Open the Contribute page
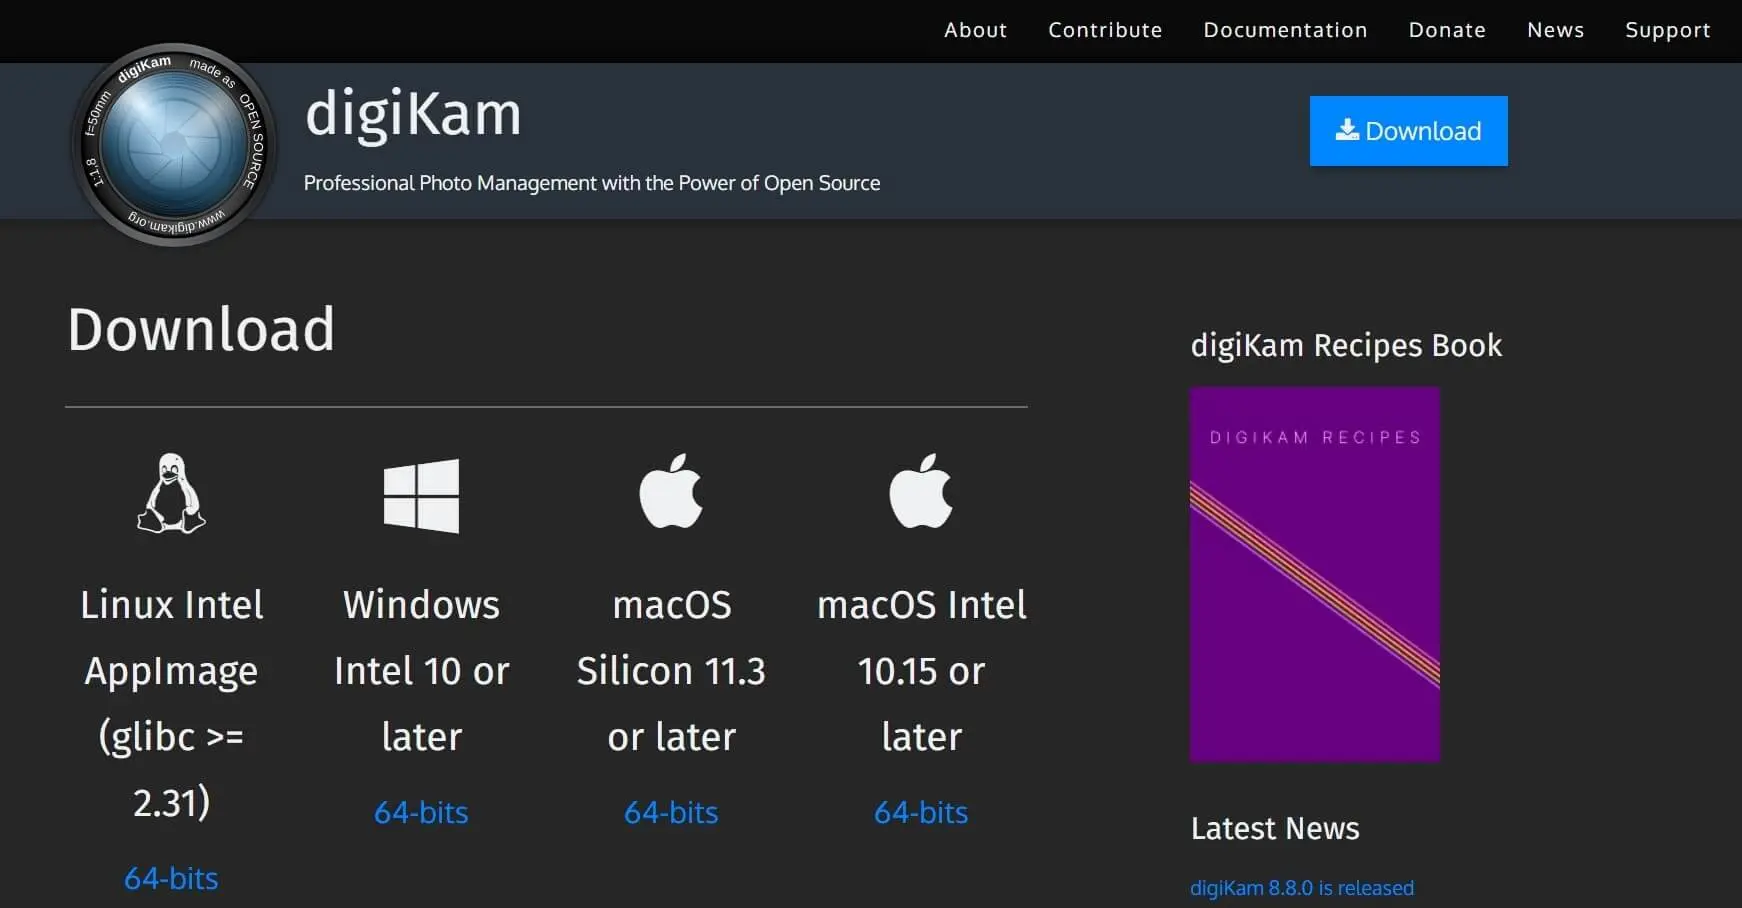1742x908 pixels. [x=1105, y=30]
